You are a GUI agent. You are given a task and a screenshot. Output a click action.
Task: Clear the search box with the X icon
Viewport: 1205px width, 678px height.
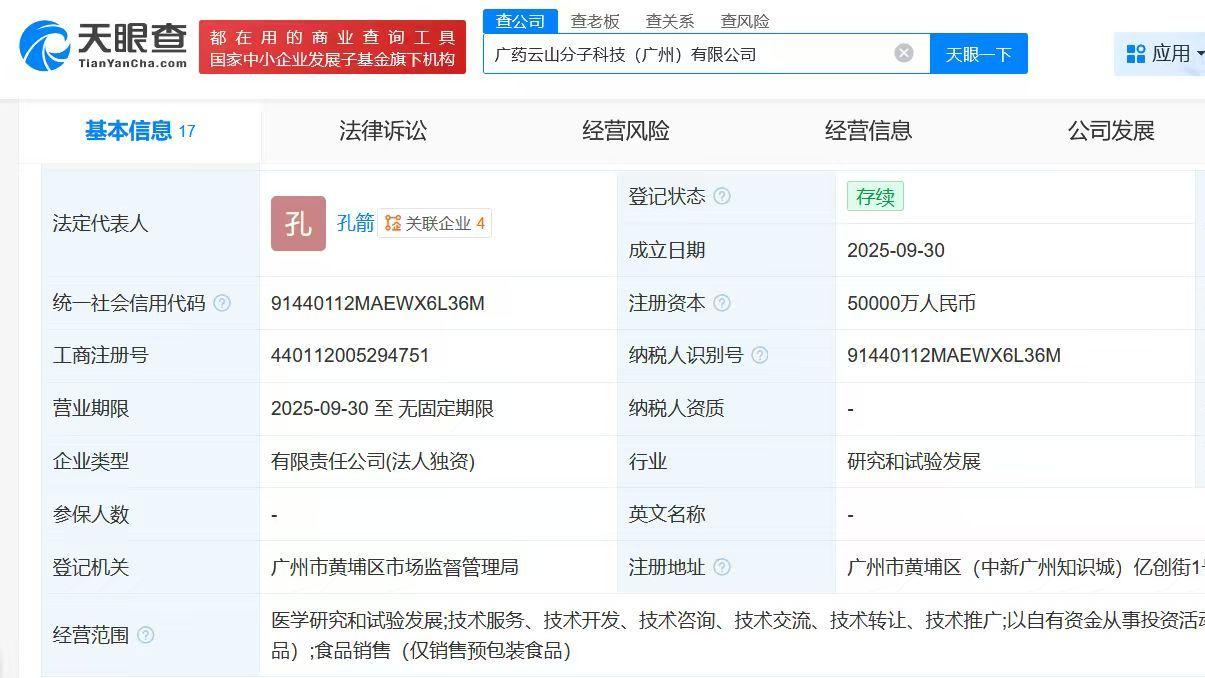click(904, 53)
